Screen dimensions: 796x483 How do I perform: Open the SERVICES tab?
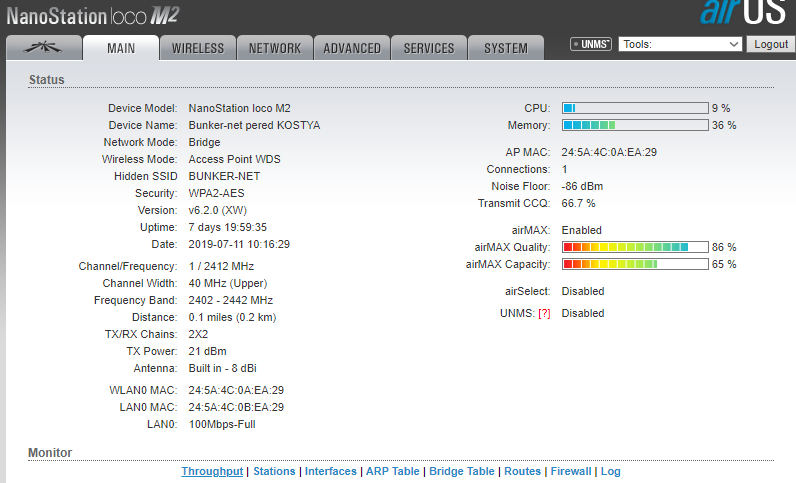tap(429, 48)
